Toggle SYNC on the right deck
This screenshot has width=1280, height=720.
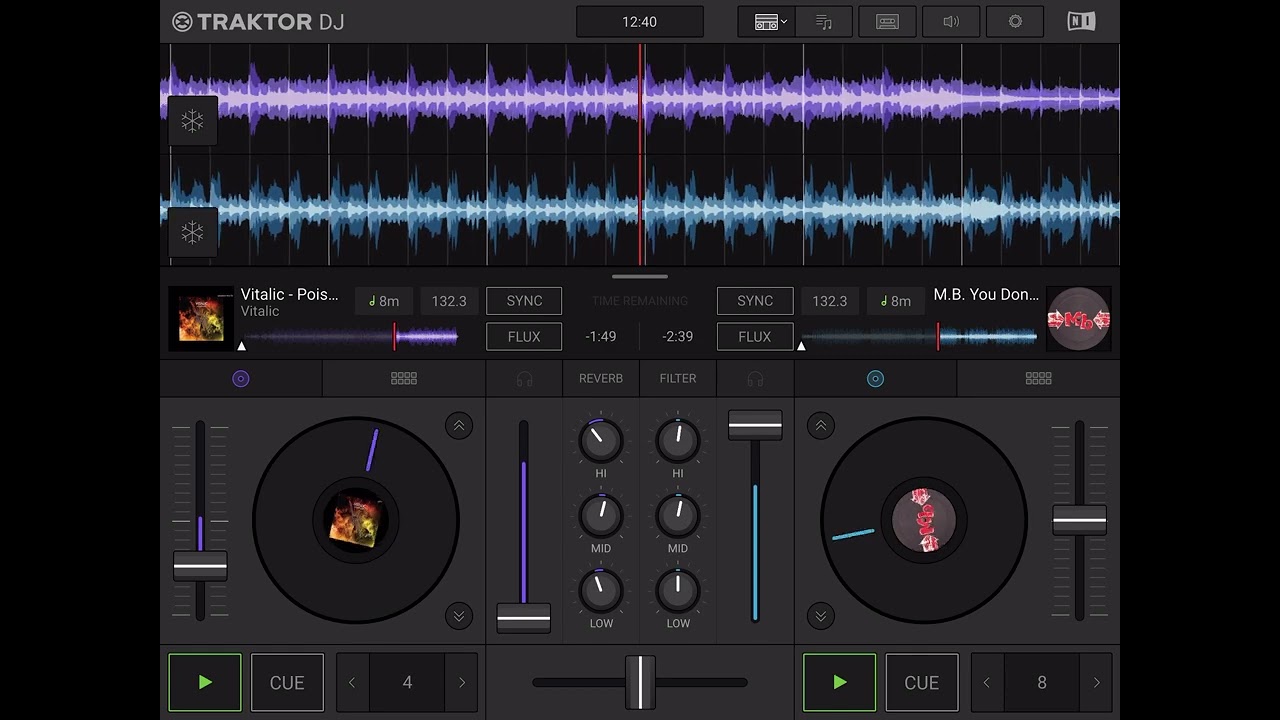tap(755, 301)
